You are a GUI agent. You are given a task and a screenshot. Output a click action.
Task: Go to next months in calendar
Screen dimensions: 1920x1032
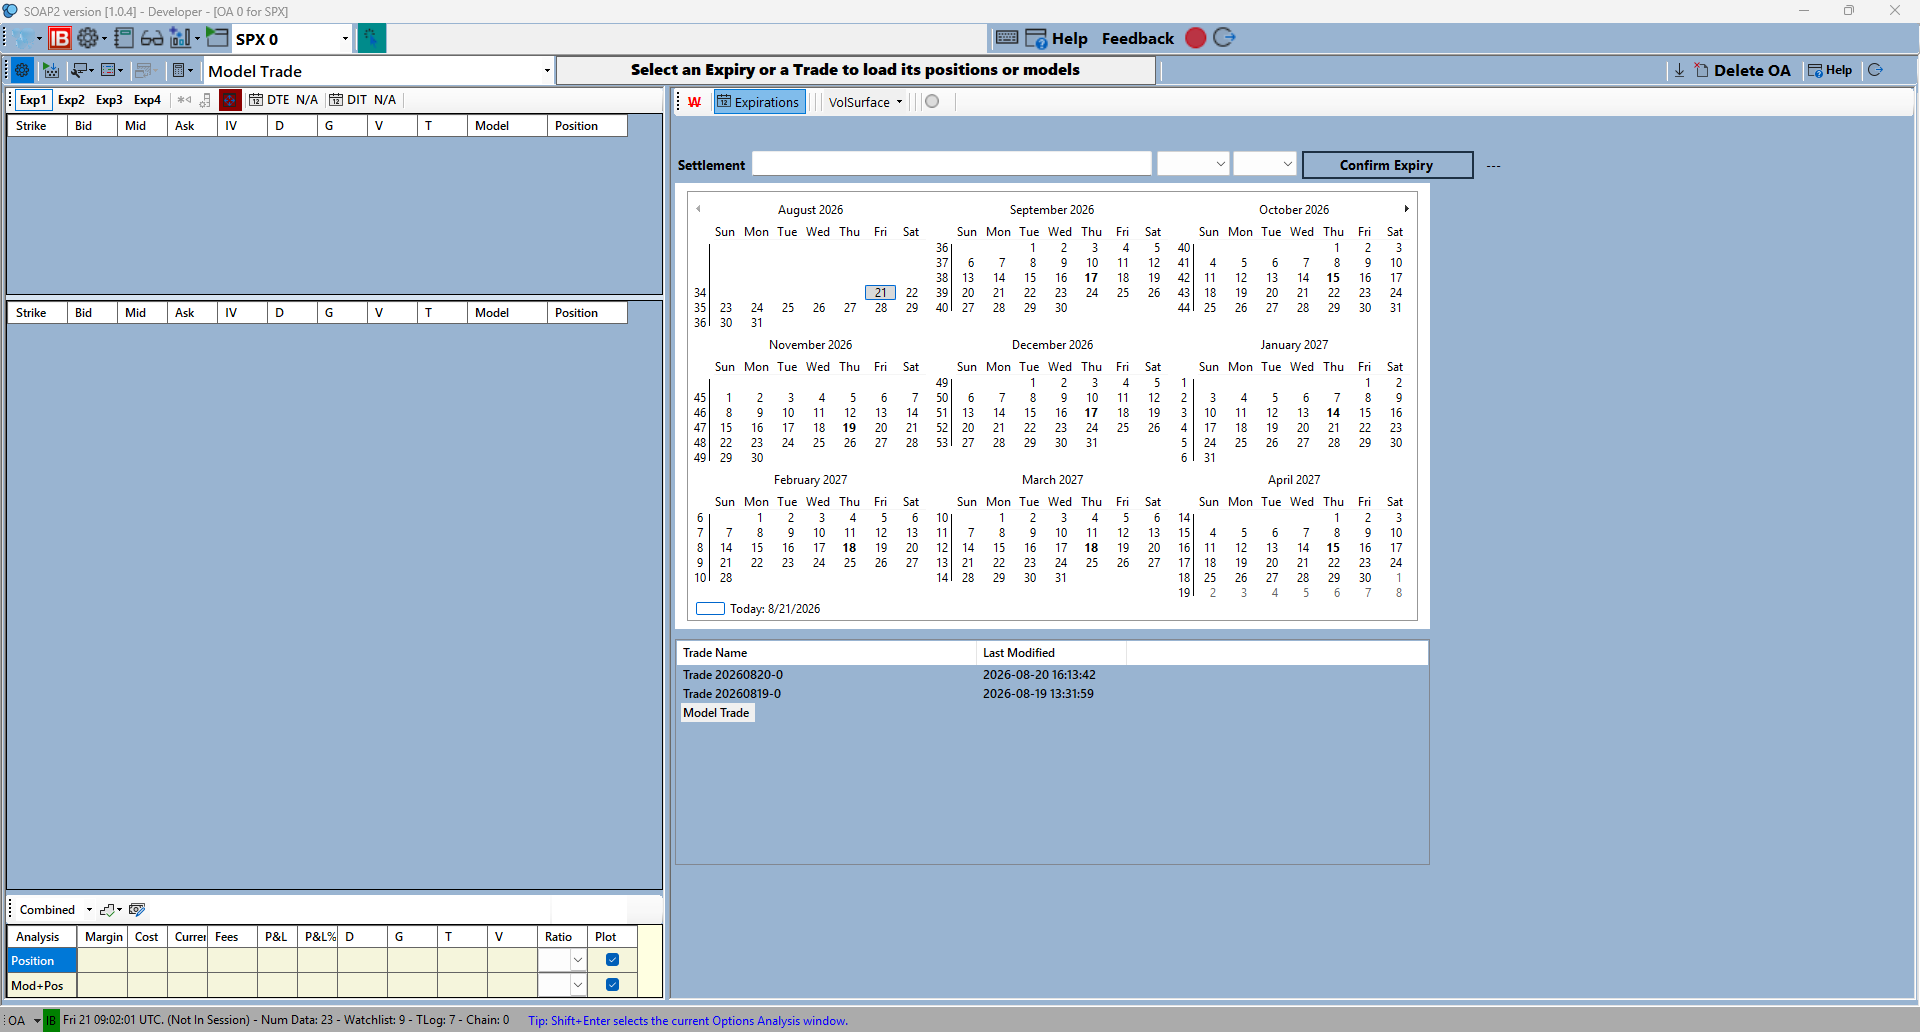point(1406,209)
